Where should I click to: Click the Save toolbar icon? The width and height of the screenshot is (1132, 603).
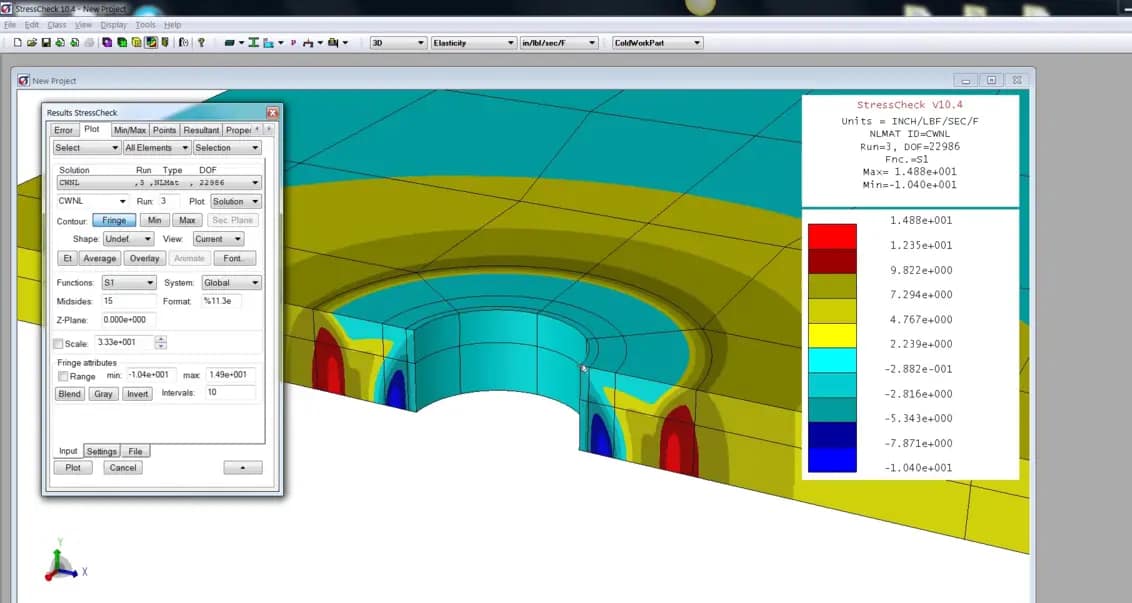[x=47, y=42]
